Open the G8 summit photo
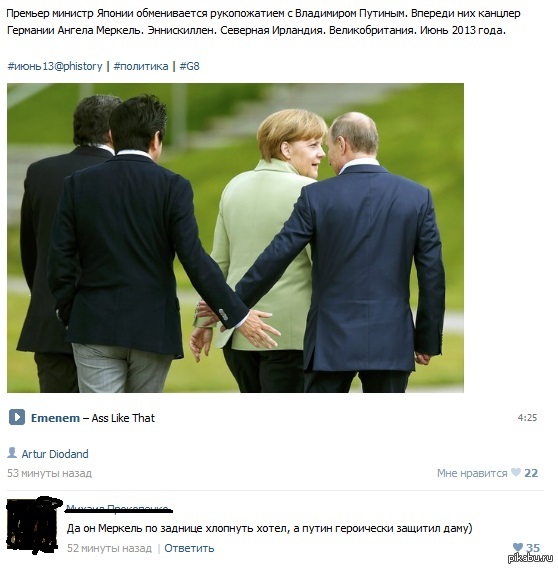Viewport: 558px width, 569px height. [x=235, y=238]
